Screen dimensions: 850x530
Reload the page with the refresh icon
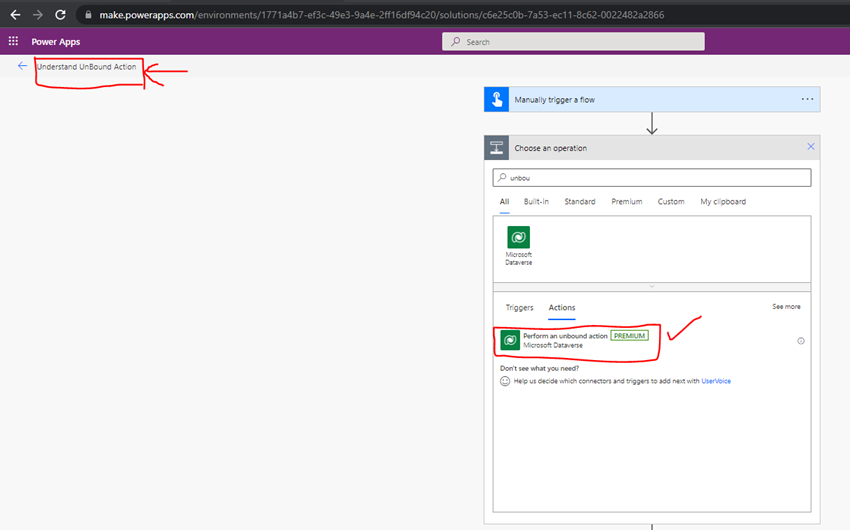pos(60,15)
